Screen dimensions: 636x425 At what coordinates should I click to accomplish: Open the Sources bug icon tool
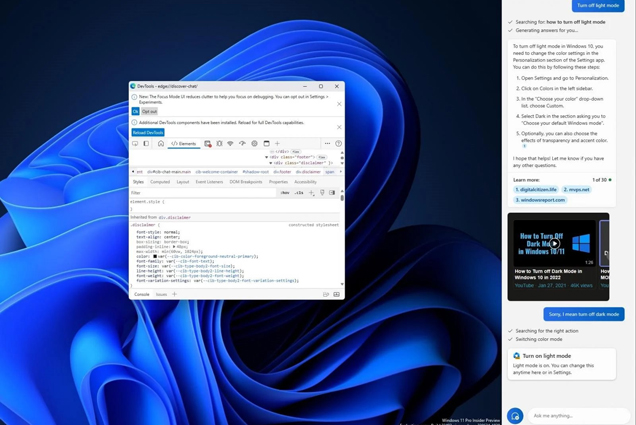(219, 144)
